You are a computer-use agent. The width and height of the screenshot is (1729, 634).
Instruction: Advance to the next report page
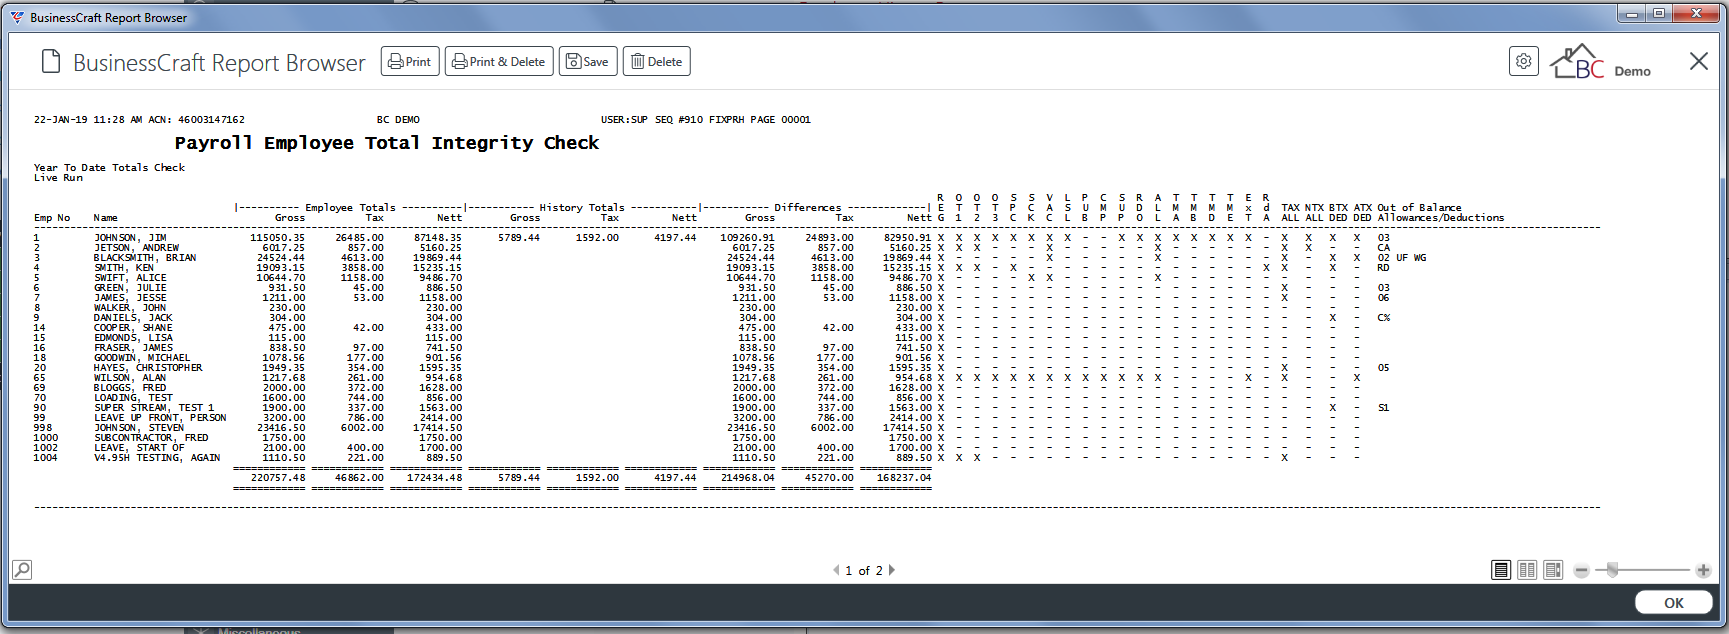click(892, 570)
